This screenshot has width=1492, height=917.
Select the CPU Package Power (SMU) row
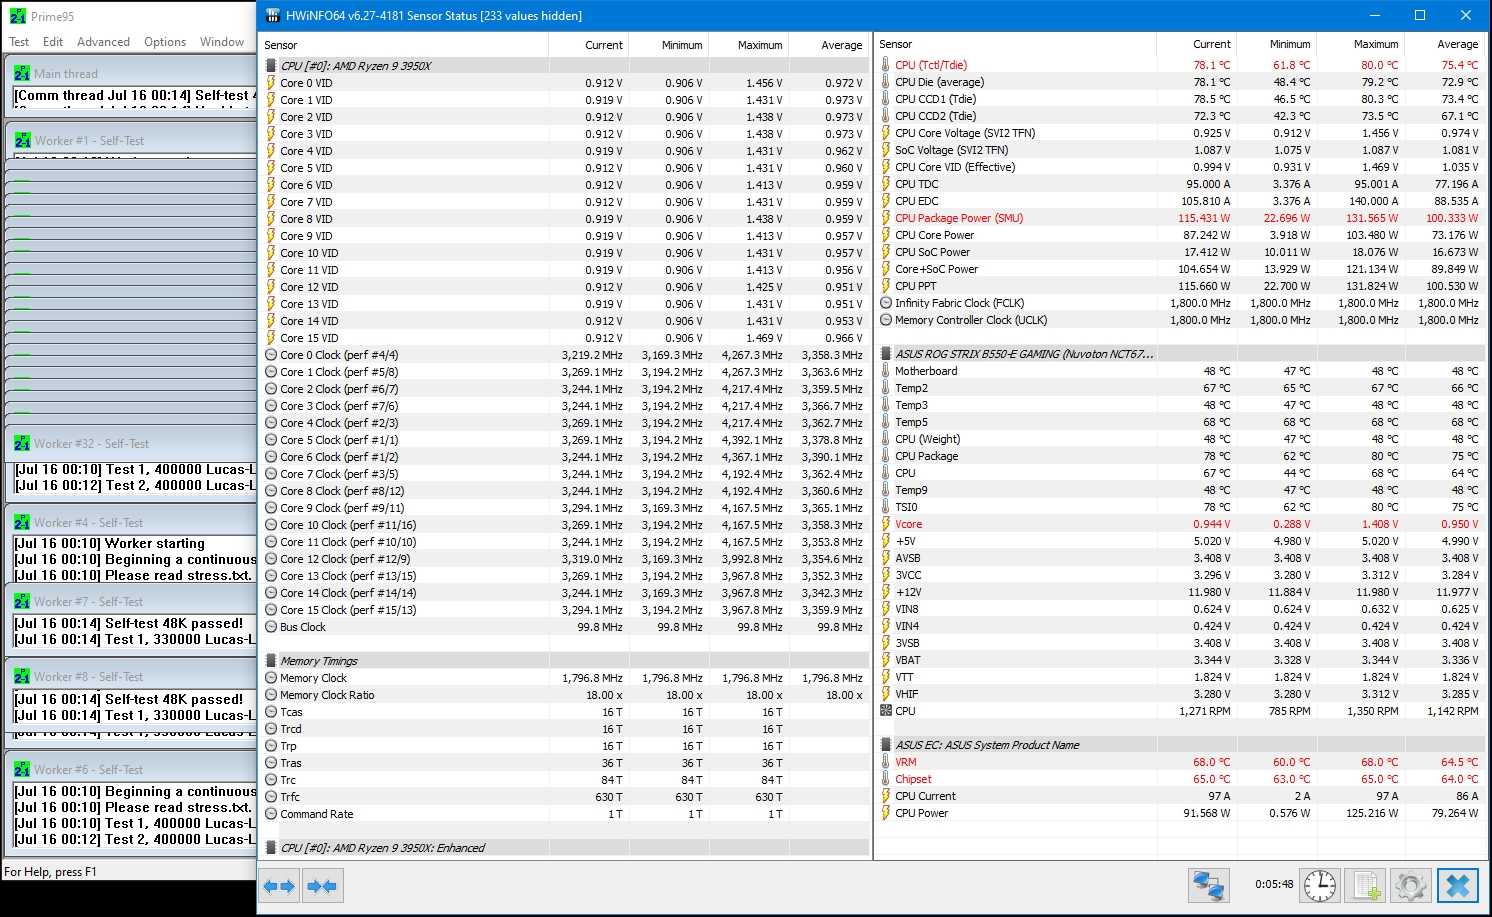[958, 218]
